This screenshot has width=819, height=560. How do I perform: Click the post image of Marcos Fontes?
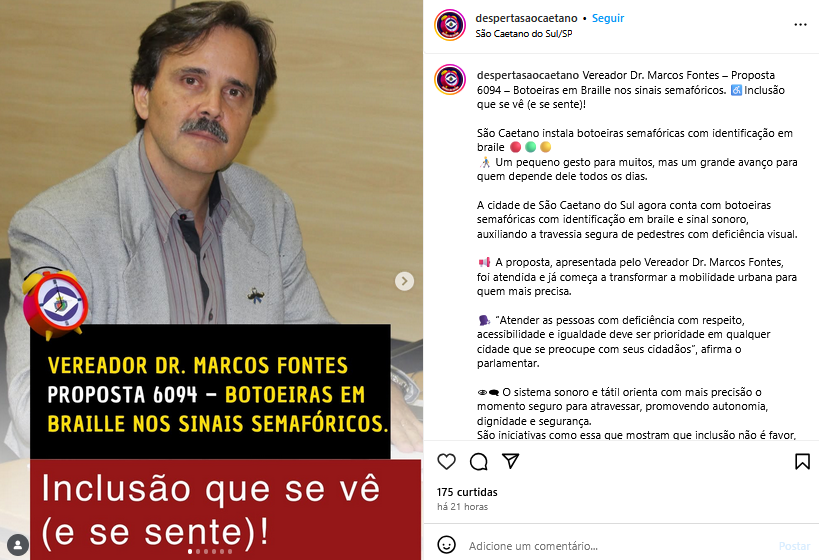click(x=211, y=280)
